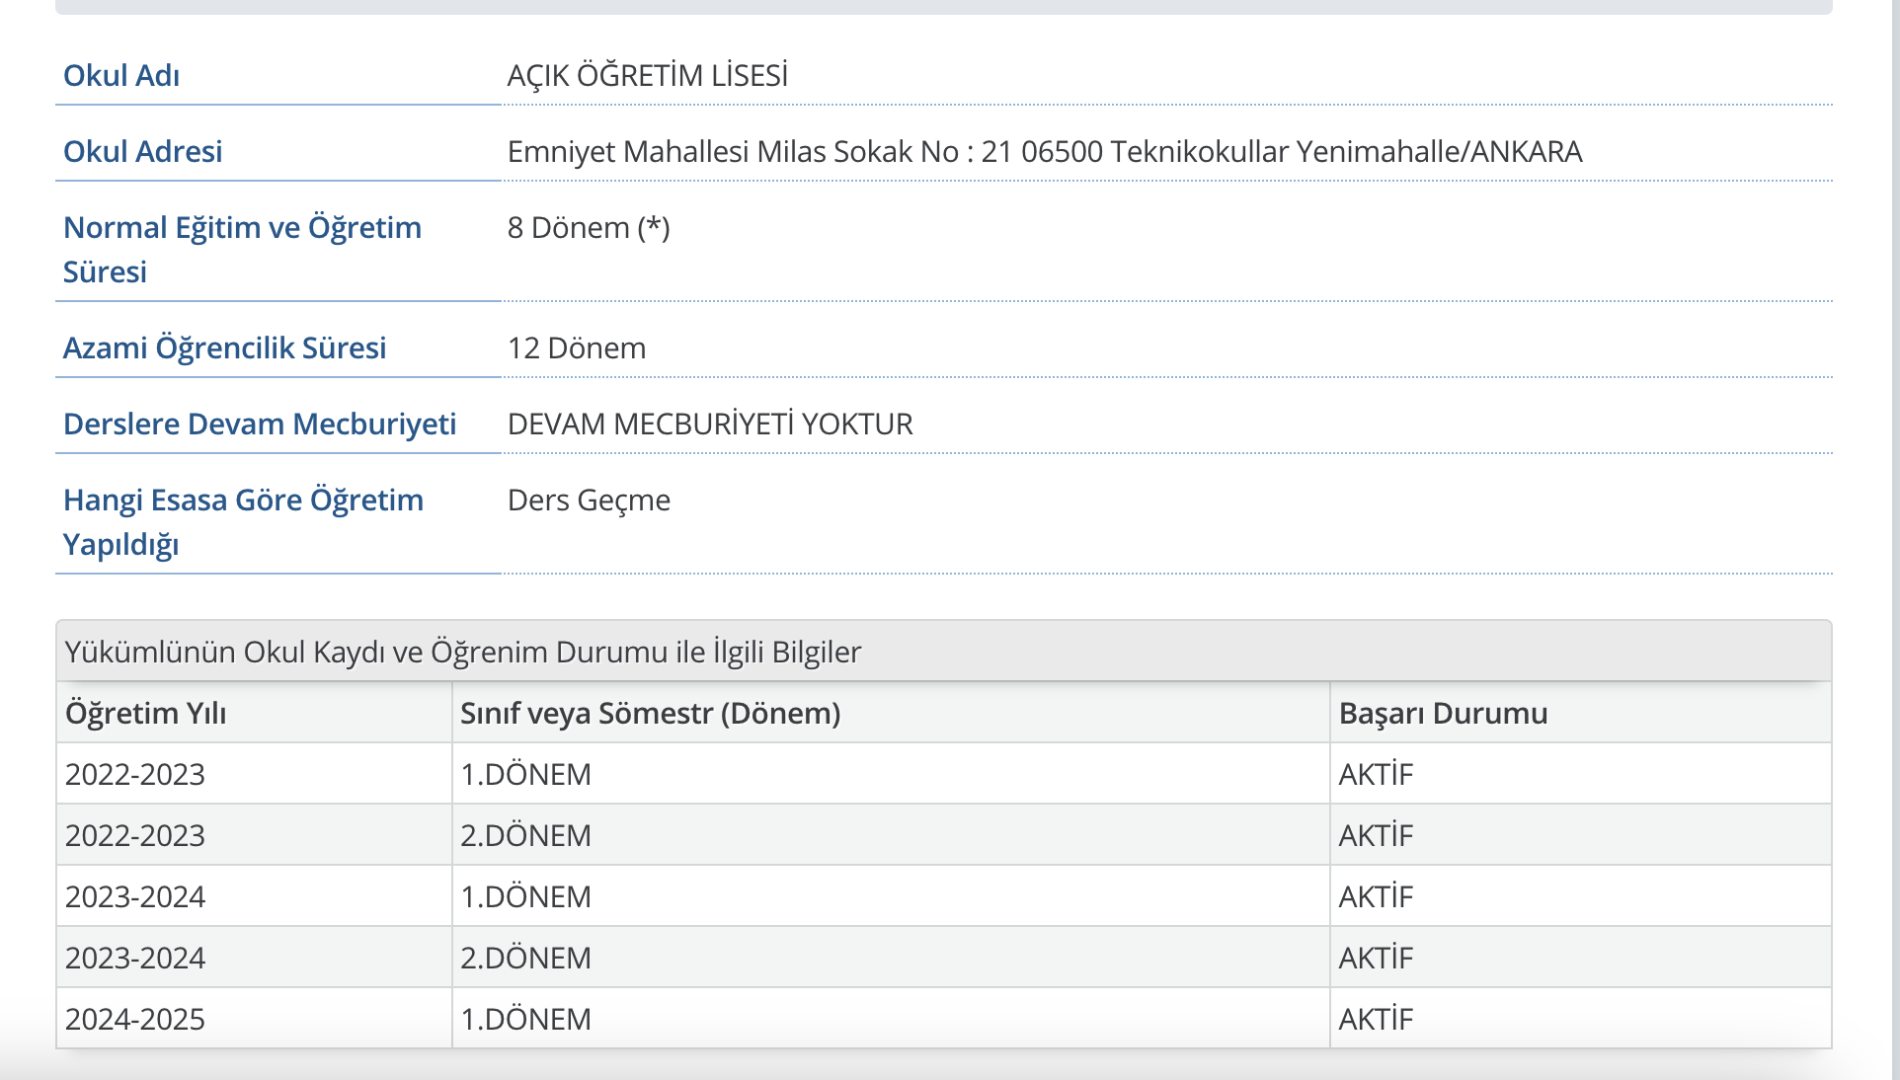The image size is (1900, 1080).
Task: Click the "Başarı Durumu" column header
Action: point(1442,713)
